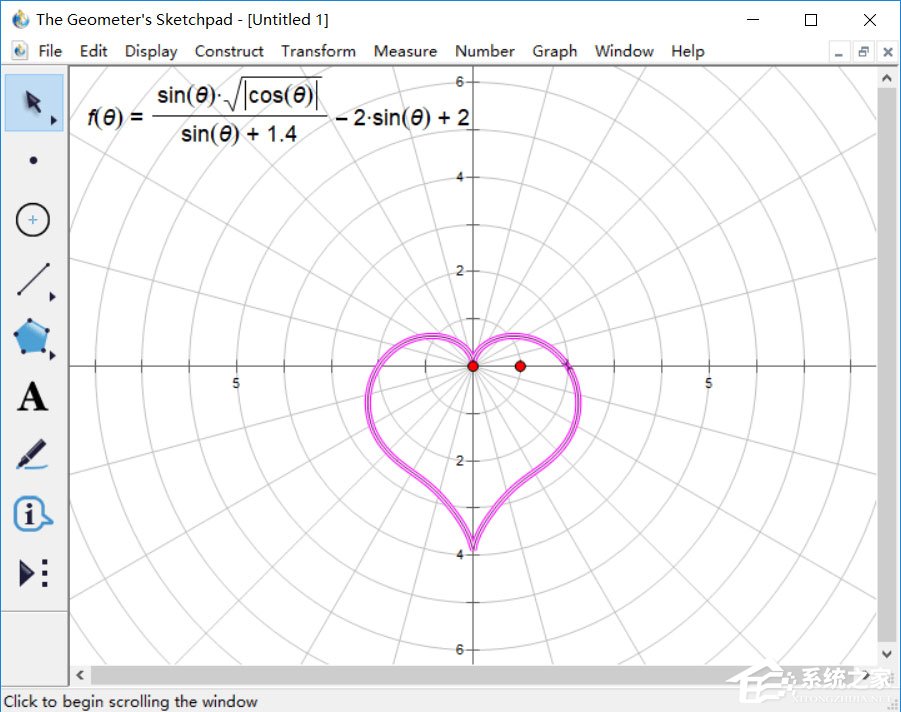
Task: Minimize the Untitled 1 document window
Action: 839,52
